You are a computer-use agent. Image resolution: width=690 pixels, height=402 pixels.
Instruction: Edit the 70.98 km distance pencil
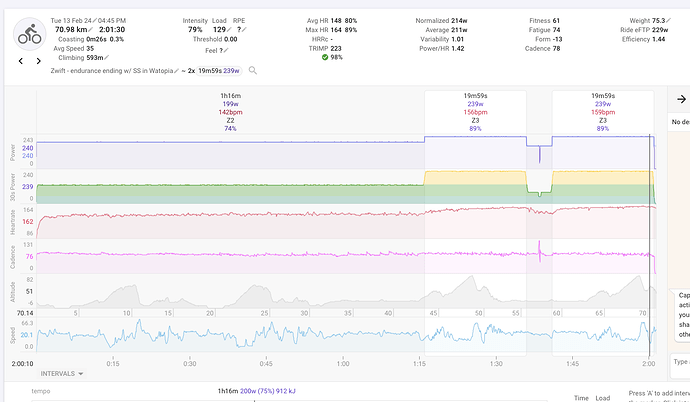click(x=91, y=30)
